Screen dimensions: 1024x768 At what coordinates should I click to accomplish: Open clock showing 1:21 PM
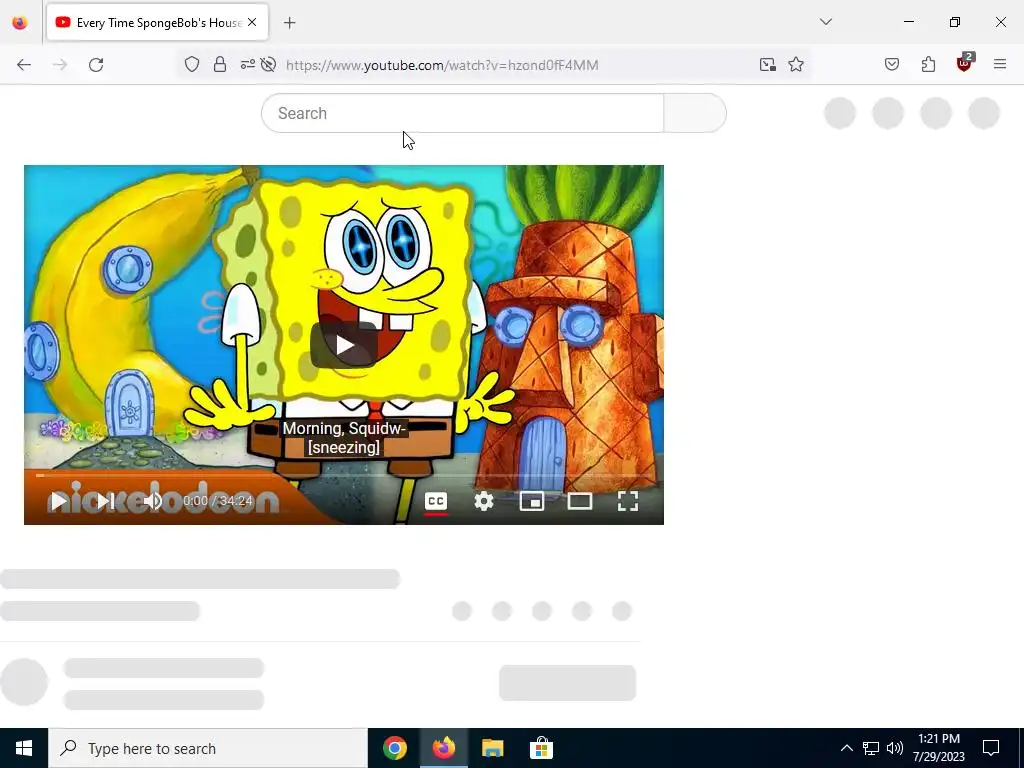pyautogui.click(x=938, y=748)
